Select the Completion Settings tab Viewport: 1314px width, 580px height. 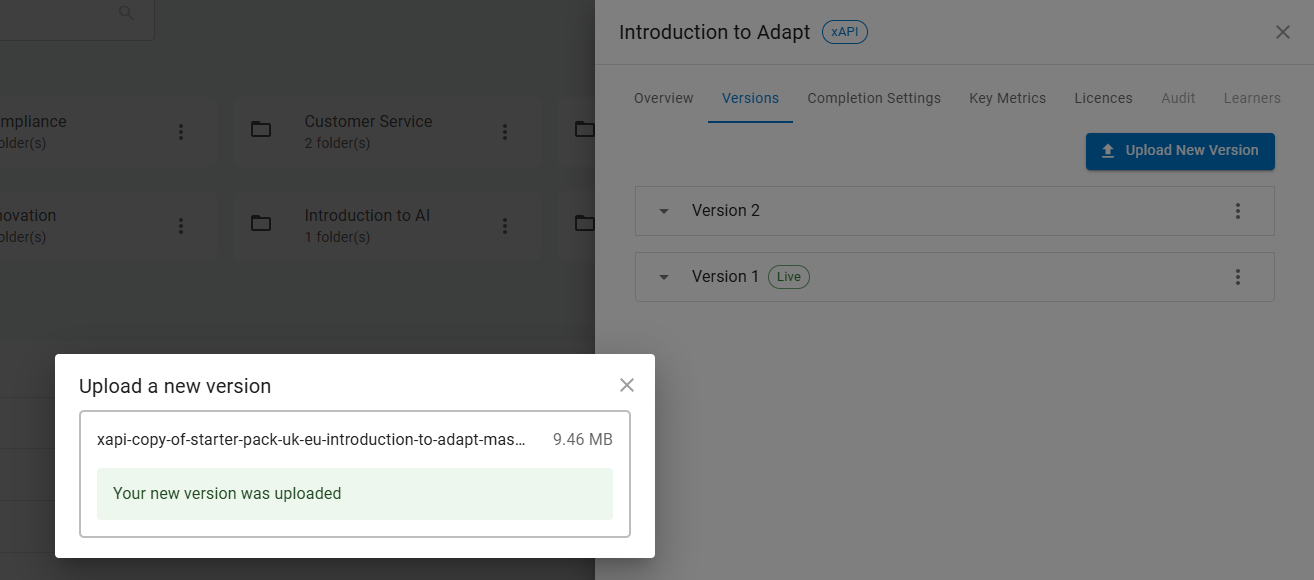[874, 98]
